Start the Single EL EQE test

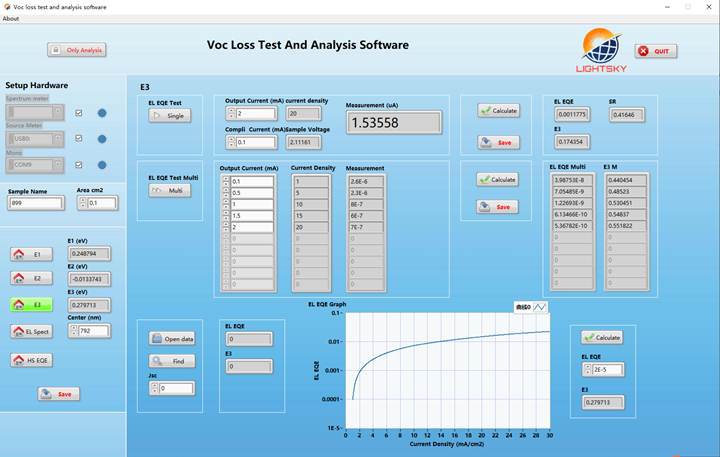[x=169, y=116]
